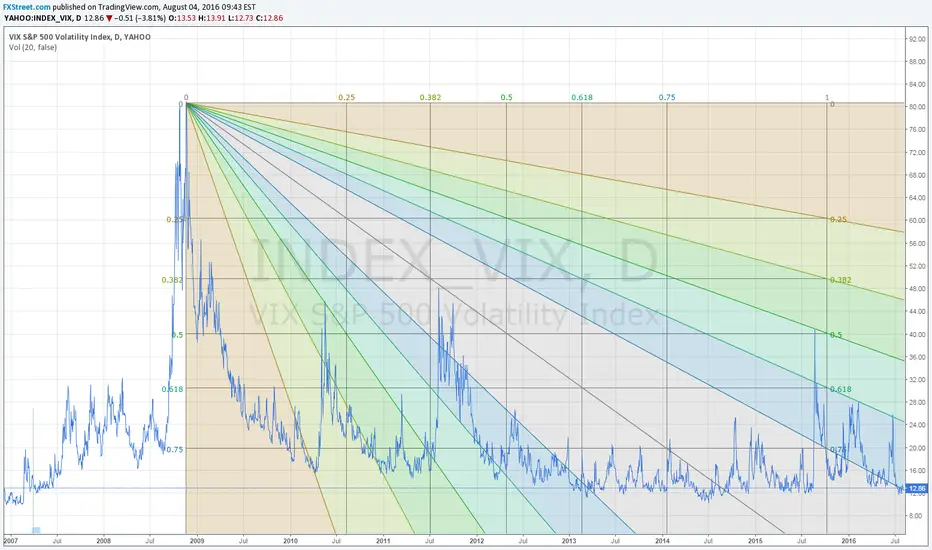This screenshot has width=932, height=550.
Task: Click the 0.75 time-level label above the fan box
Action: point(667,98)
